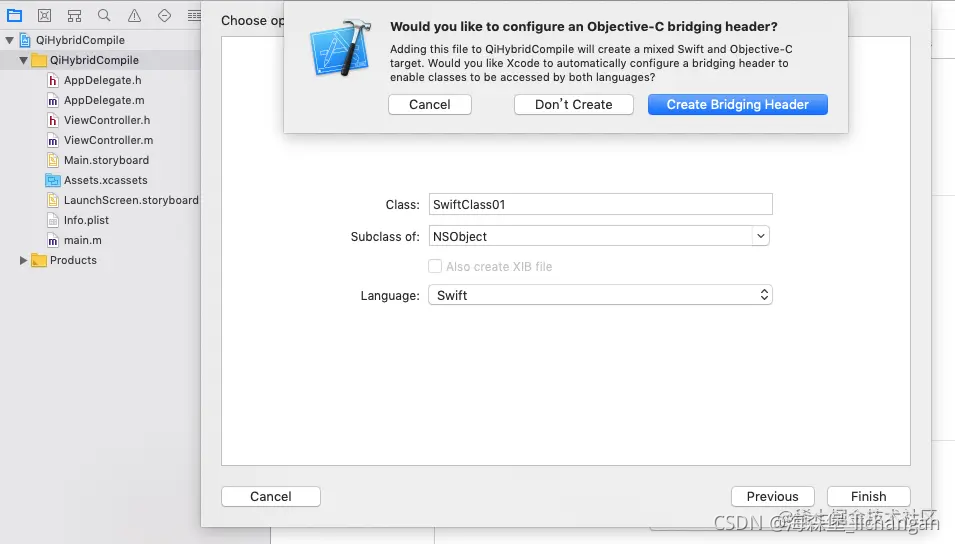The width and height of the screenshot is (955, 544).
Task: Click the Xcode hammer icon in alert
Action: click(341, 48)
